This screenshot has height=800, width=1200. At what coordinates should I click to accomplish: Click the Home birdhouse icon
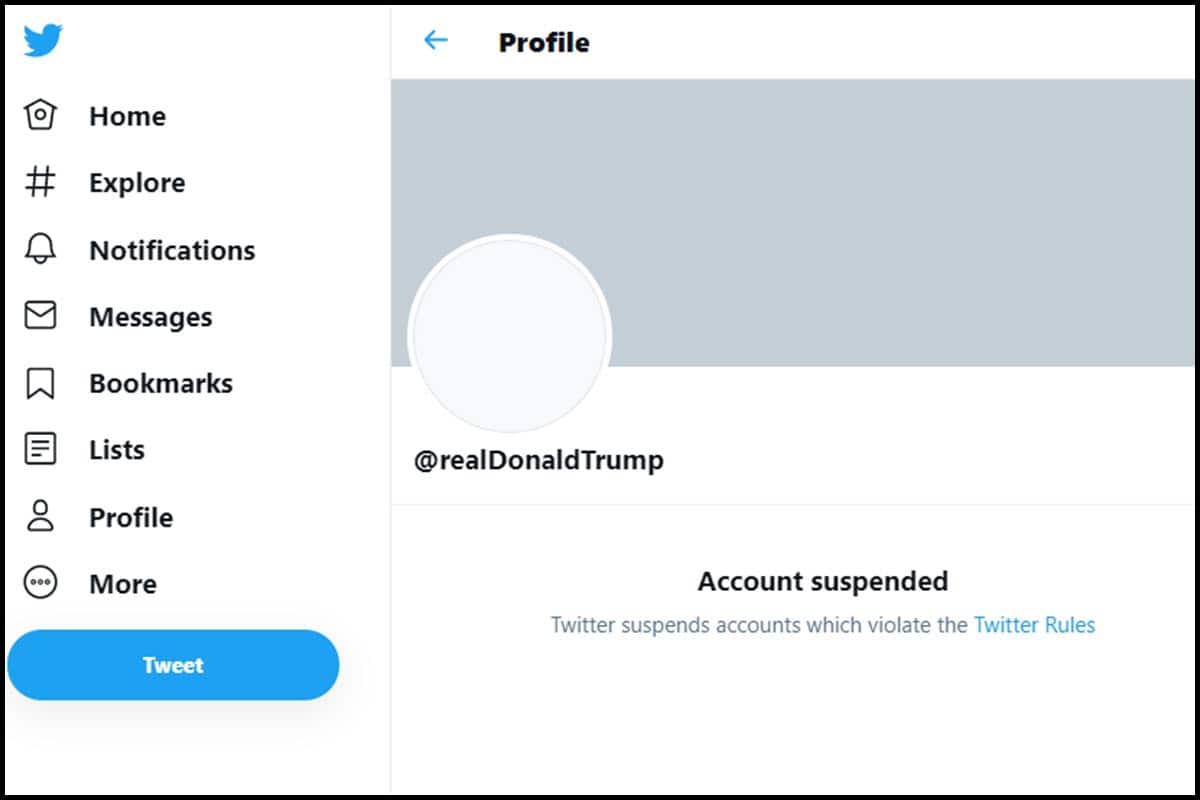pos(40,115)
